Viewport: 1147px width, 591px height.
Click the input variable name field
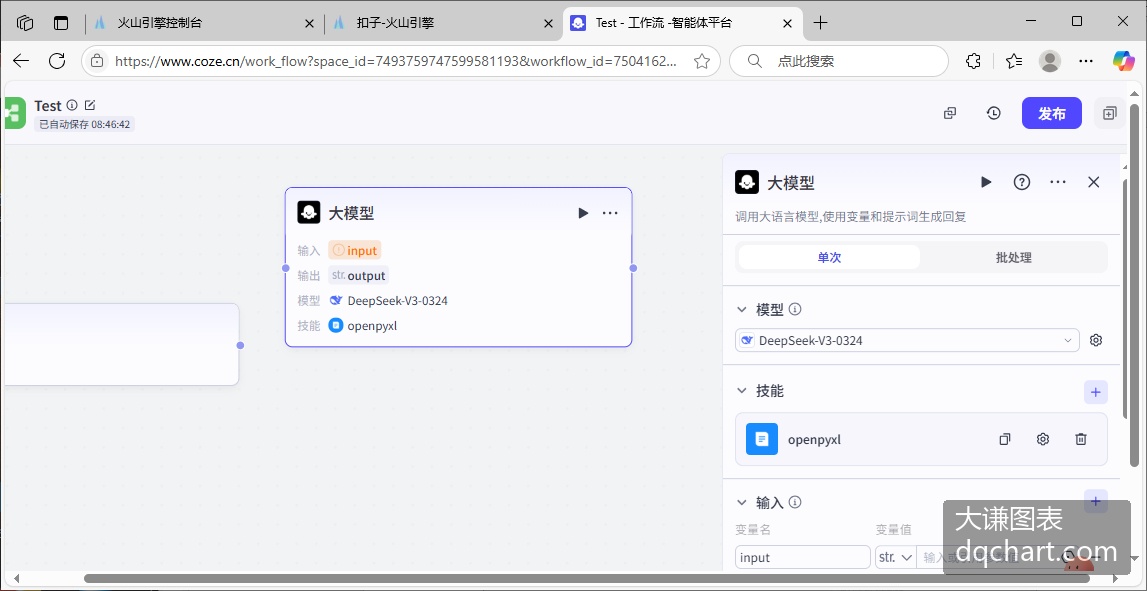point(802,557)
